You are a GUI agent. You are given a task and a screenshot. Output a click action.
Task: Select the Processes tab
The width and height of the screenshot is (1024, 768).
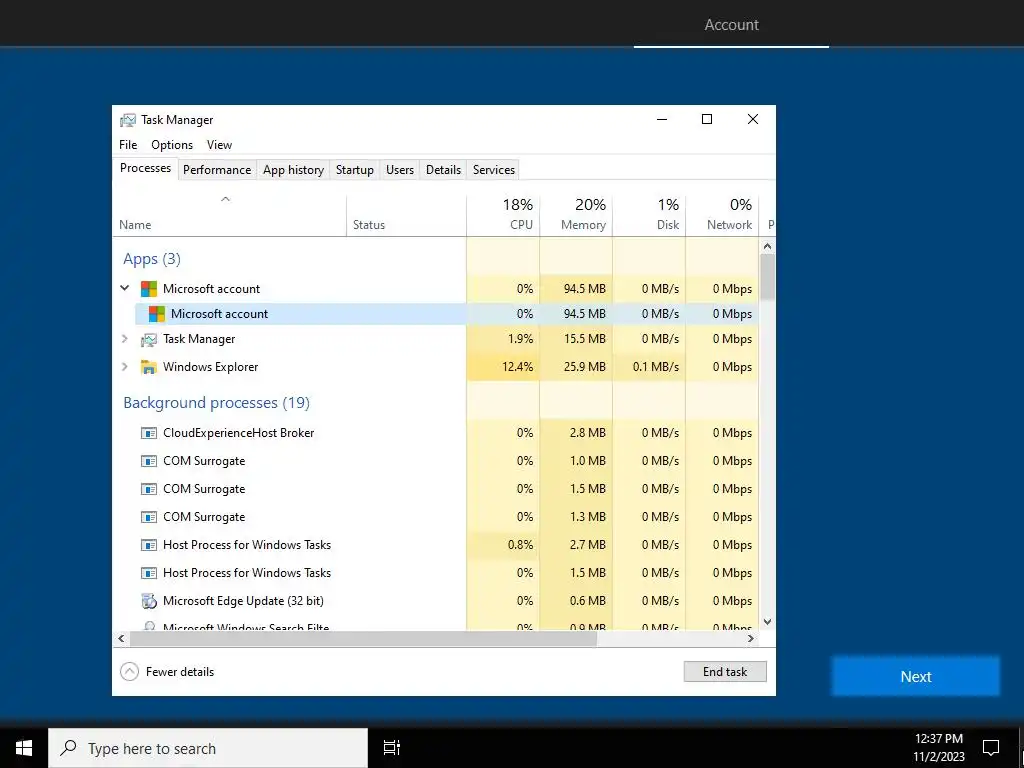coord(146,168)
